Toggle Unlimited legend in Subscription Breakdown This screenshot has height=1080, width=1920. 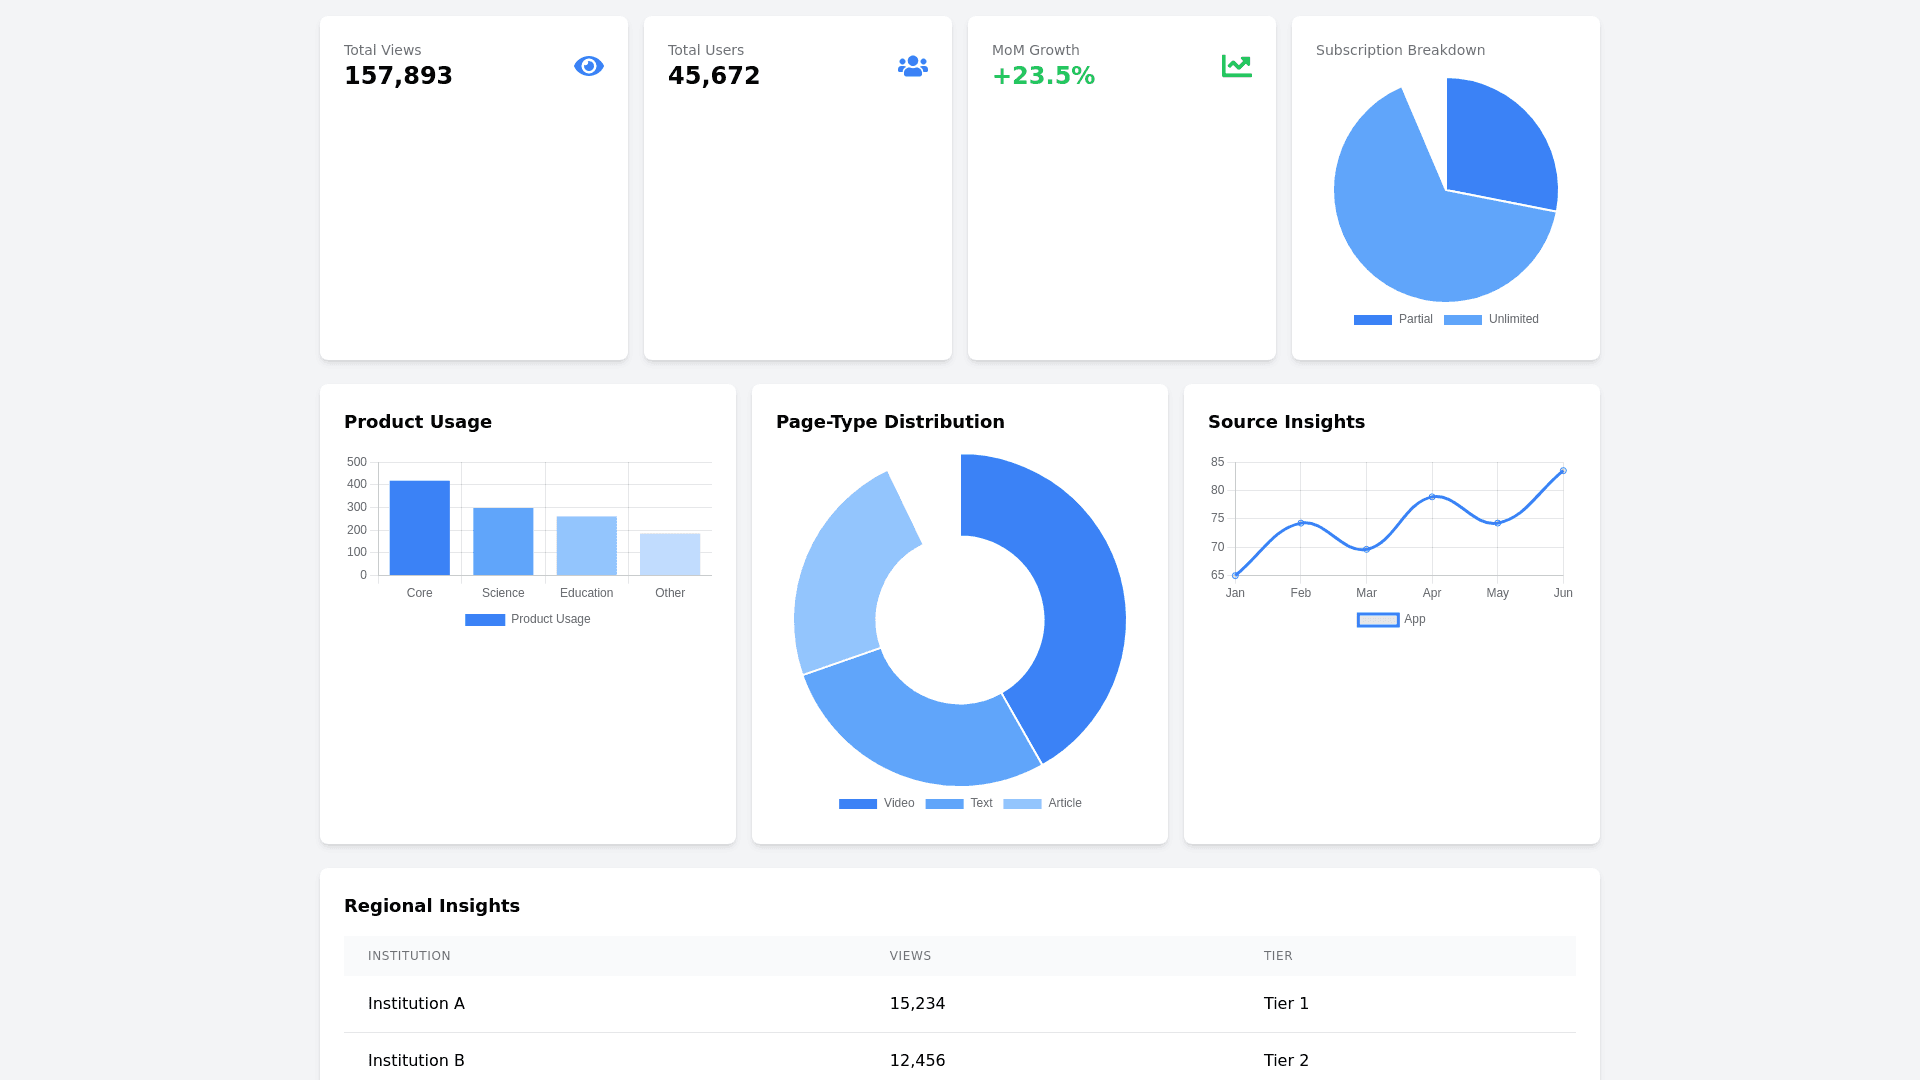[1491, 320]
